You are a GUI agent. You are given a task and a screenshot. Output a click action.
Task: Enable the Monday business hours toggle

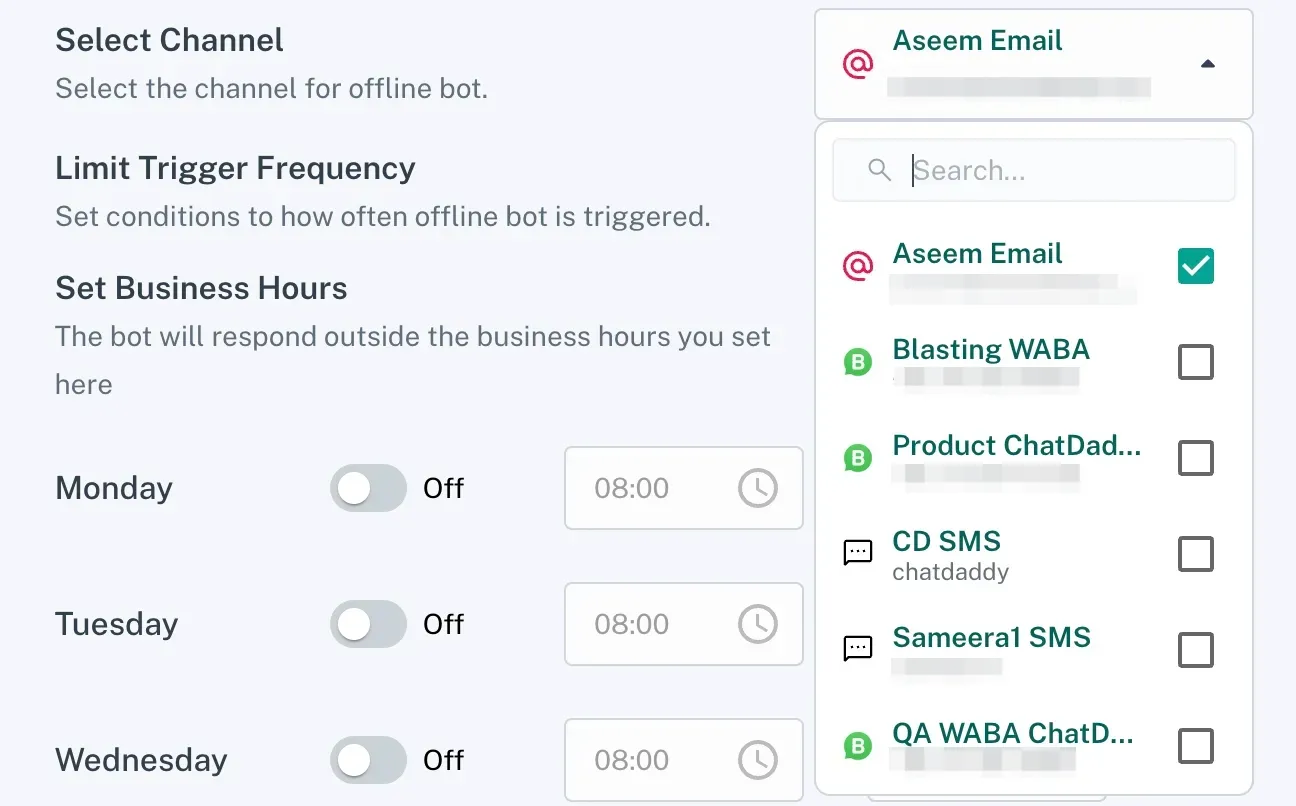[x=368, y=488]
